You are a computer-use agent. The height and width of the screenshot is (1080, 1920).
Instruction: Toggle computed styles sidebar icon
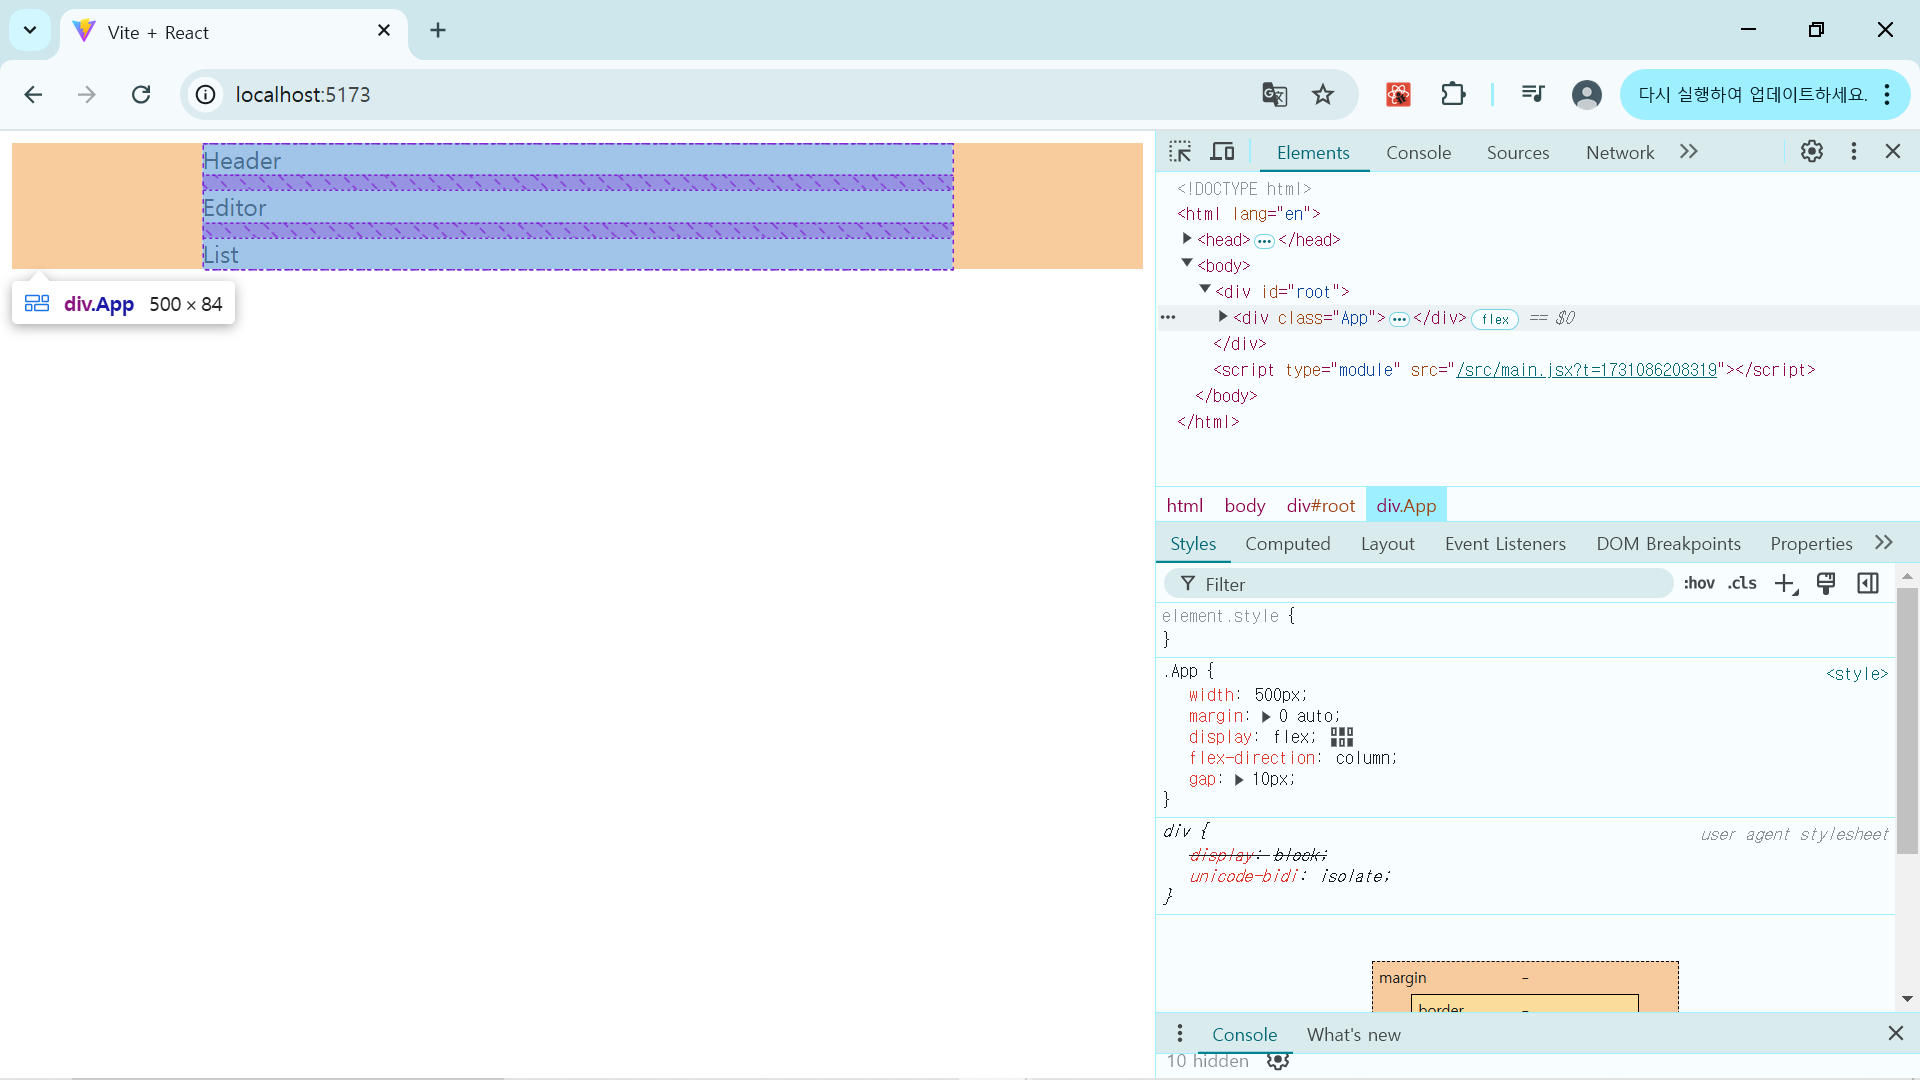click(x=1868, y=583)
